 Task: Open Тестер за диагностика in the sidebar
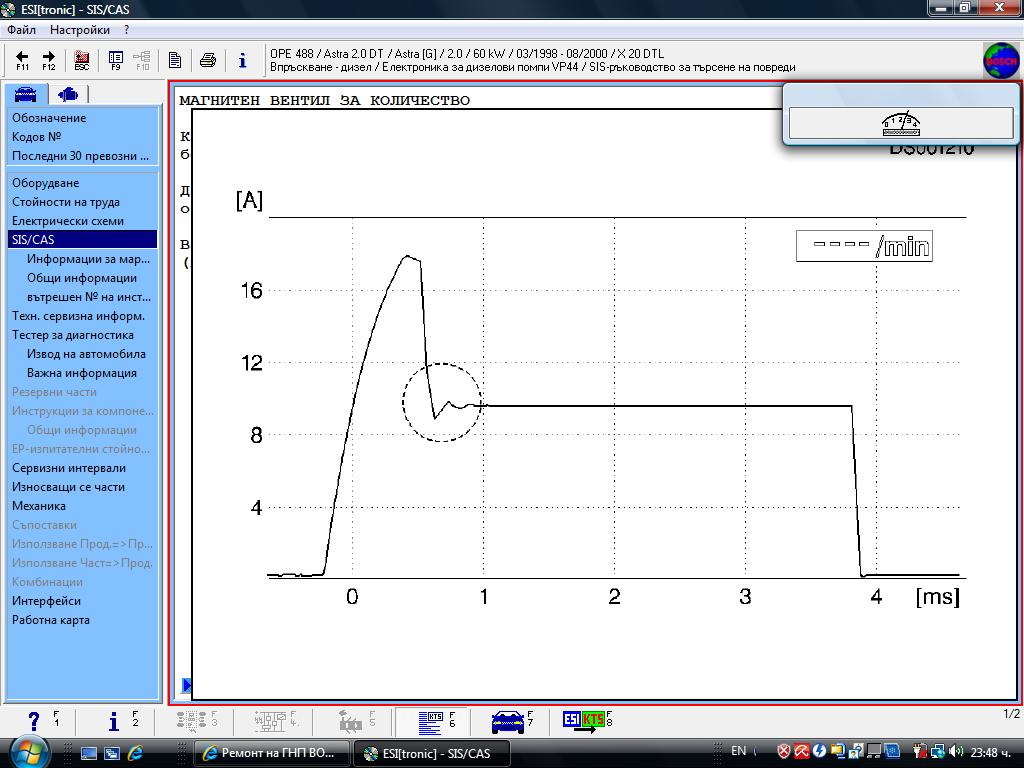[72, 335]
